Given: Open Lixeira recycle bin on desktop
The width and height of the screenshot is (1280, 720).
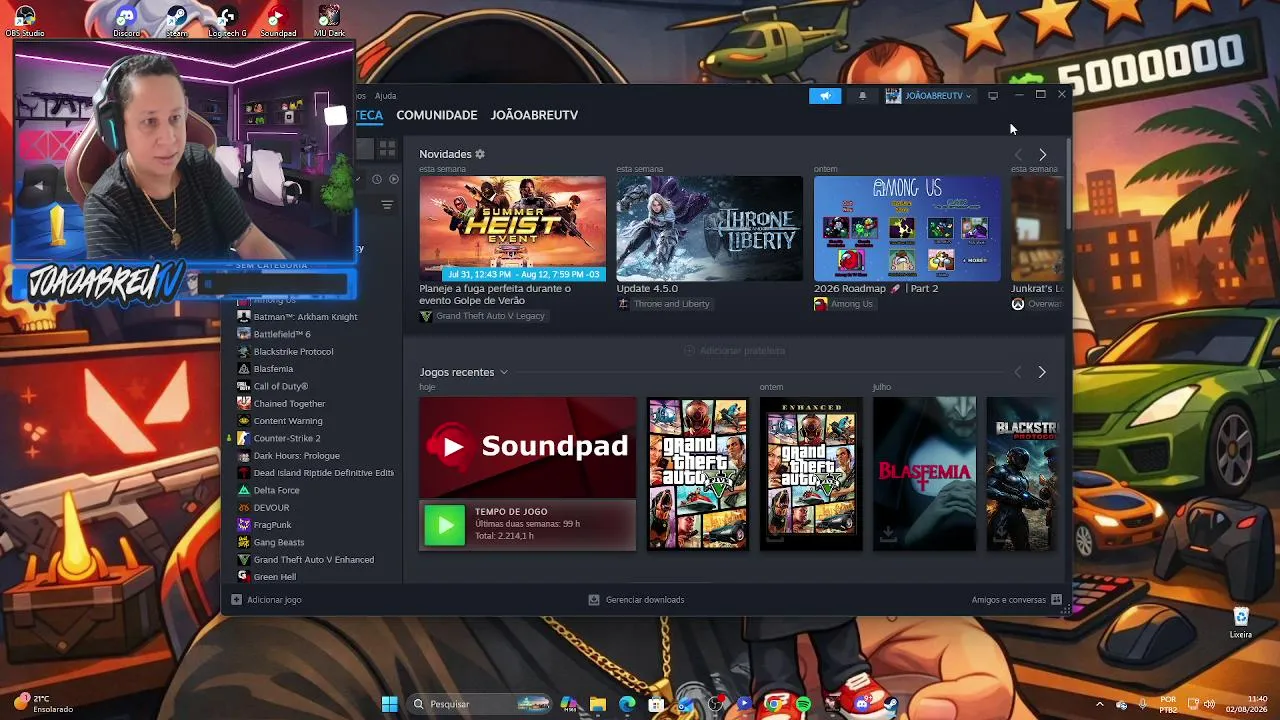Looking at the screenshot, I should pos(1241,621).
